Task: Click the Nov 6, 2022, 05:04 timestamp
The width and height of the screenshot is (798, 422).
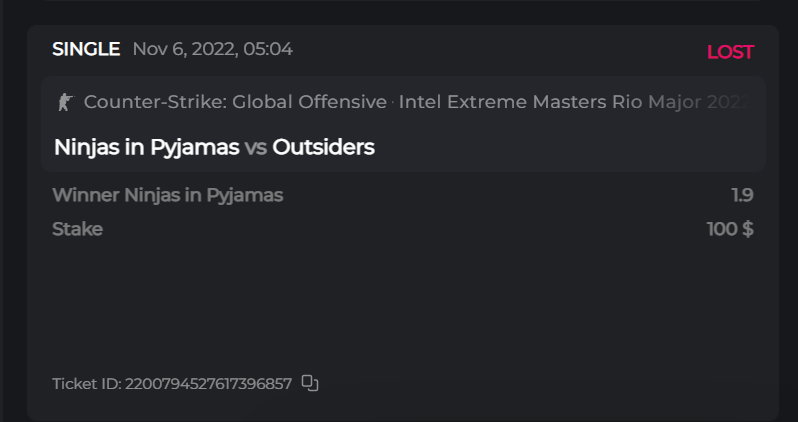Action: coord(212,49)
